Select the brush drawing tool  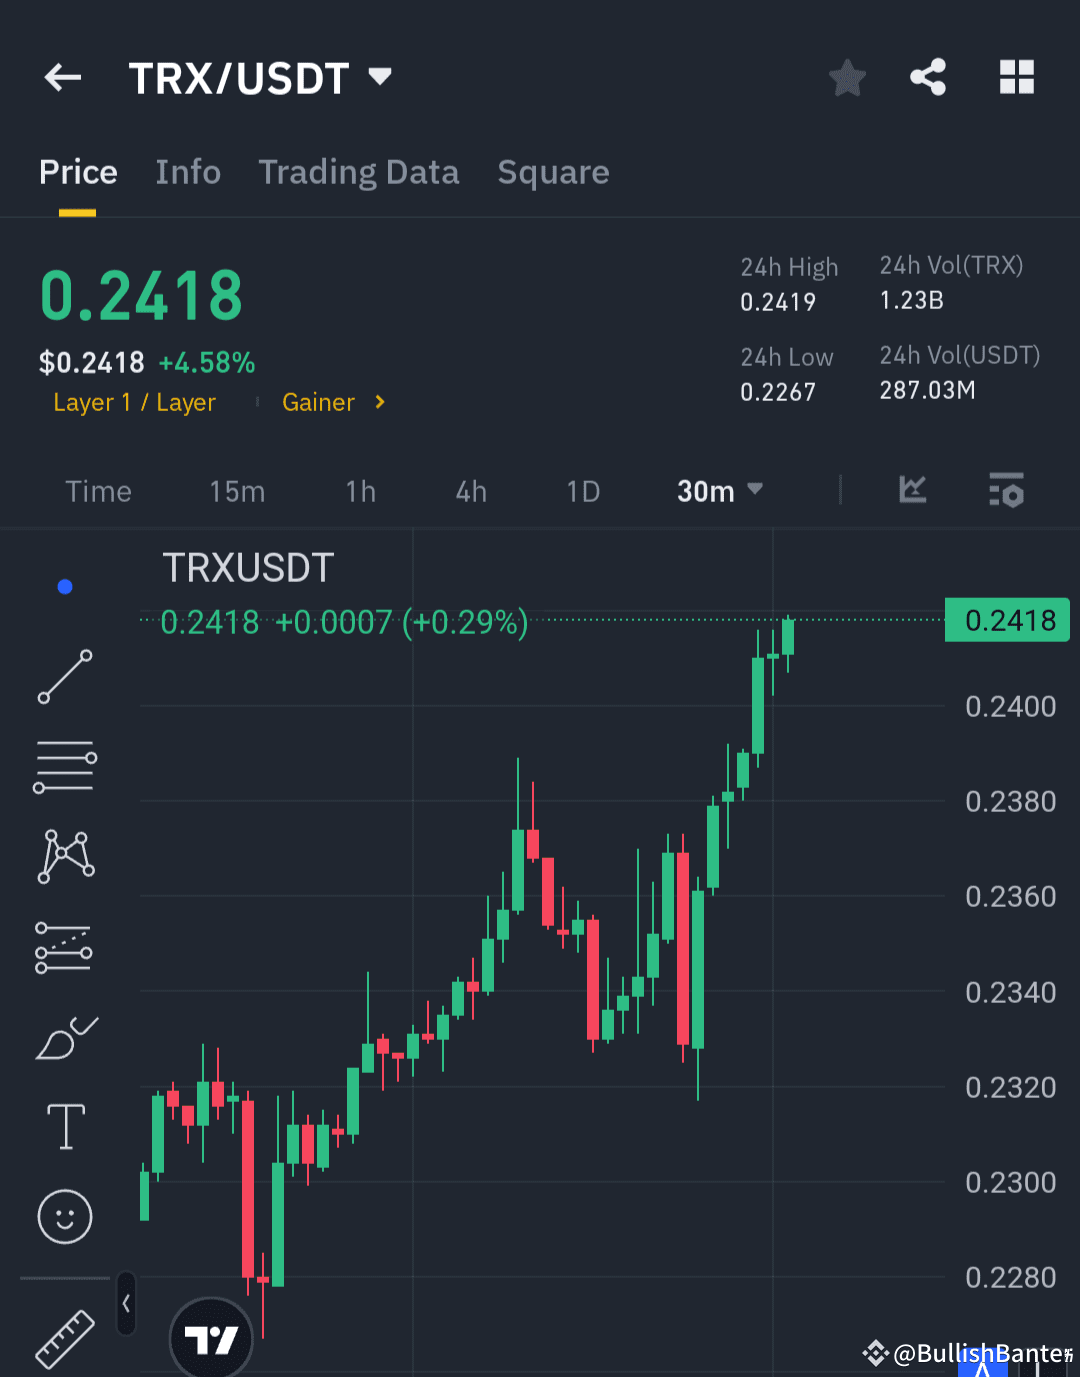tap(64, 1038)
